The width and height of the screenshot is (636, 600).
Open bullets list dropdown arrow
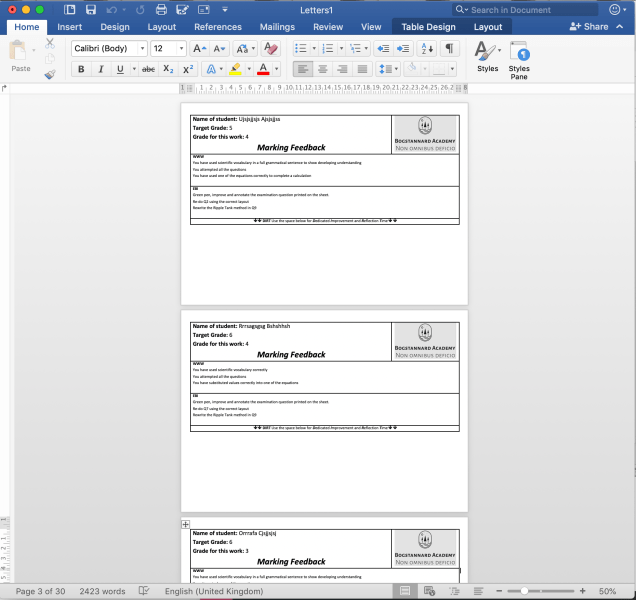pos(314,49)
